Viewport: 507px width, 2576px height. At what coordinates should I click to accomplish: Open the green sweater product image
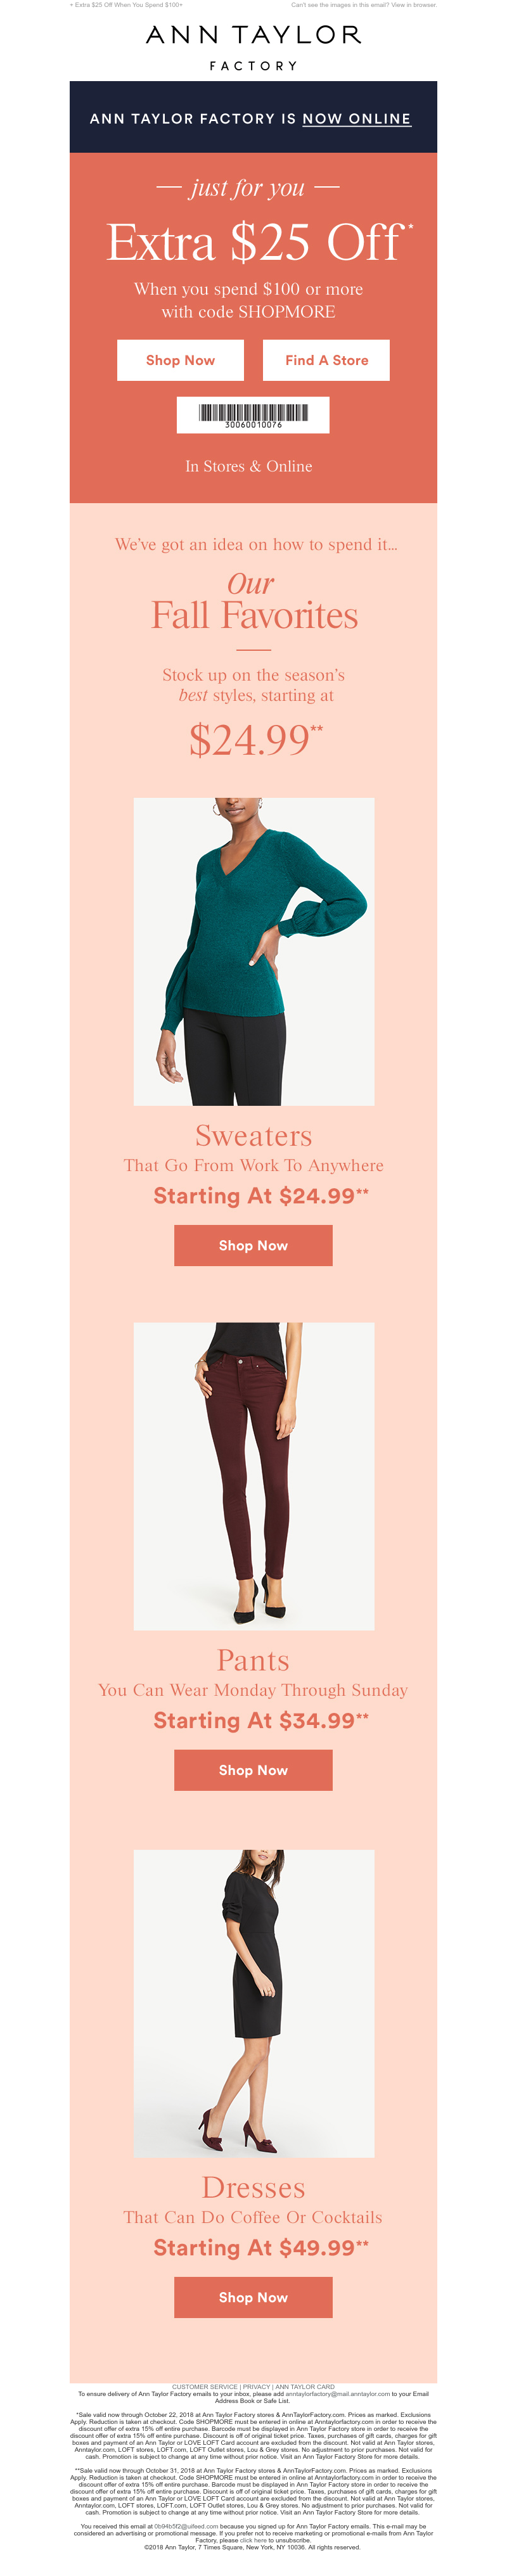[x=254, y=951]
